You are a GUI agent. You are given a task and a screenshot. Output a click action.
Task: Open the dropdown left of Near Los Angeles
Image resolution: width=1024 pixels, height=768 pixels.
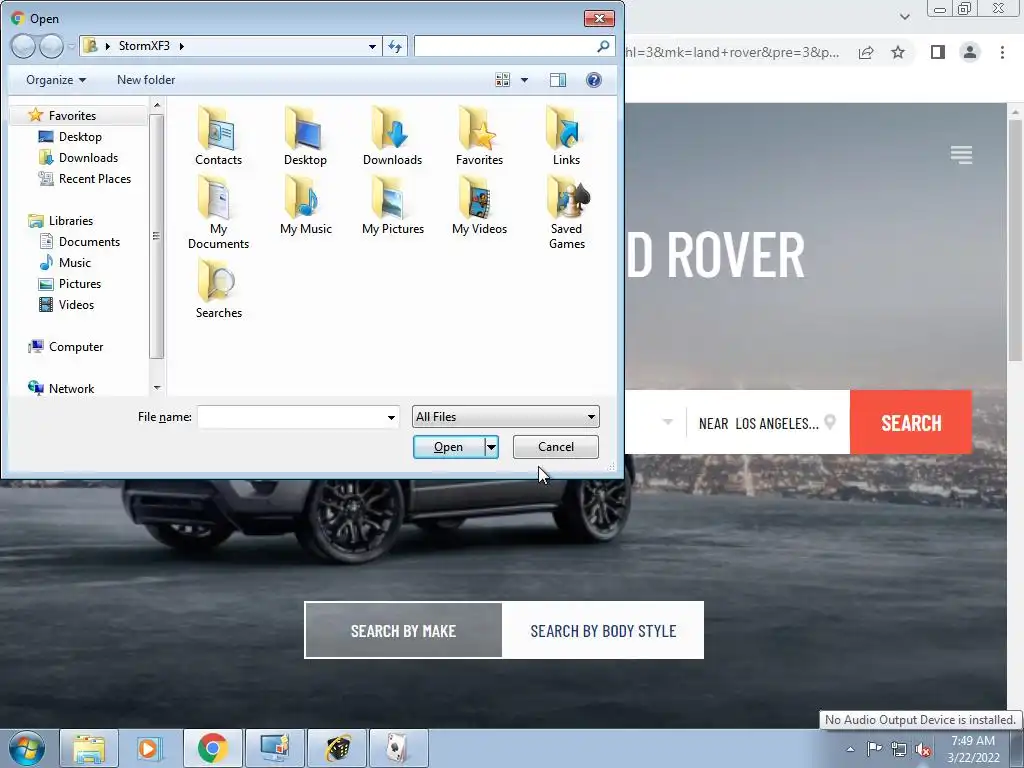click(x=667, y=422)
